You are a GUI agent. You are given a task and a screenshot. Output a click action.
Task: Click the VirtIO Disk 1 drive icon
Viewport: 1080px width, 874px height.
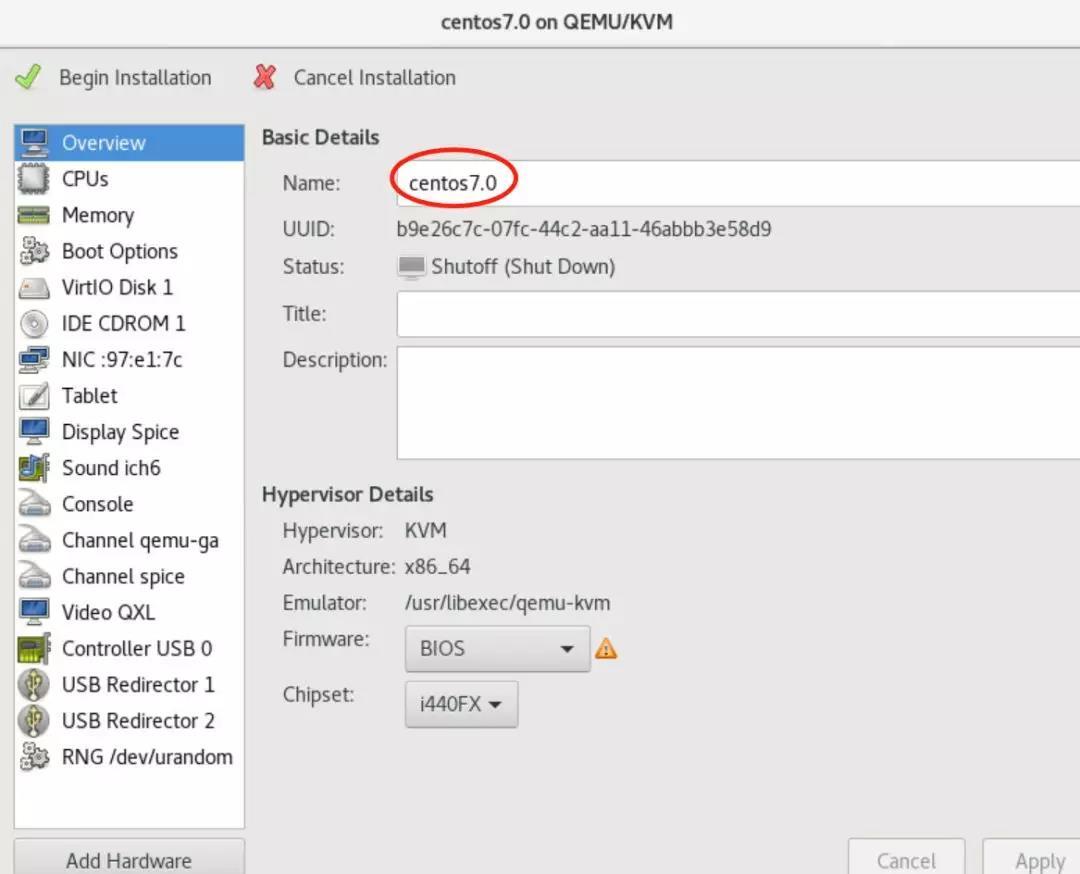click(x=34, y=288)
